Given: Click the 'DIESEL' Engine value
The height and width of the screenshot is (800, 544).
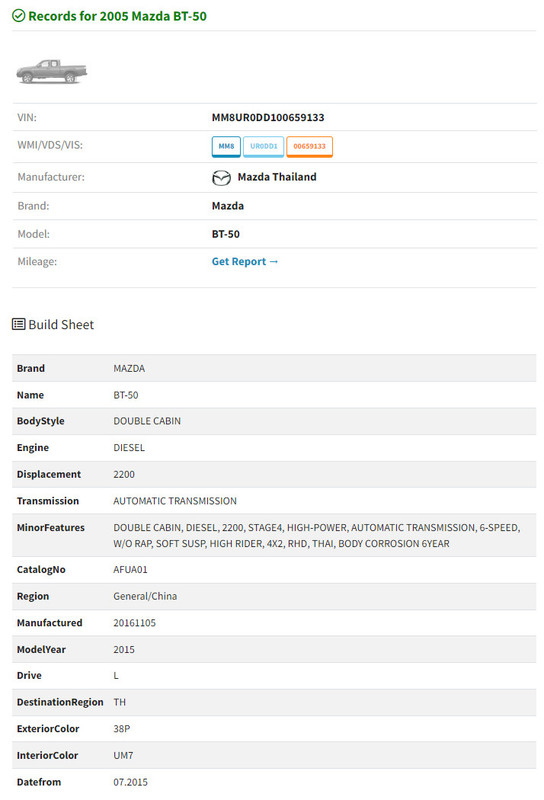Looking at the screenshot, I should [x=129, y=448].
